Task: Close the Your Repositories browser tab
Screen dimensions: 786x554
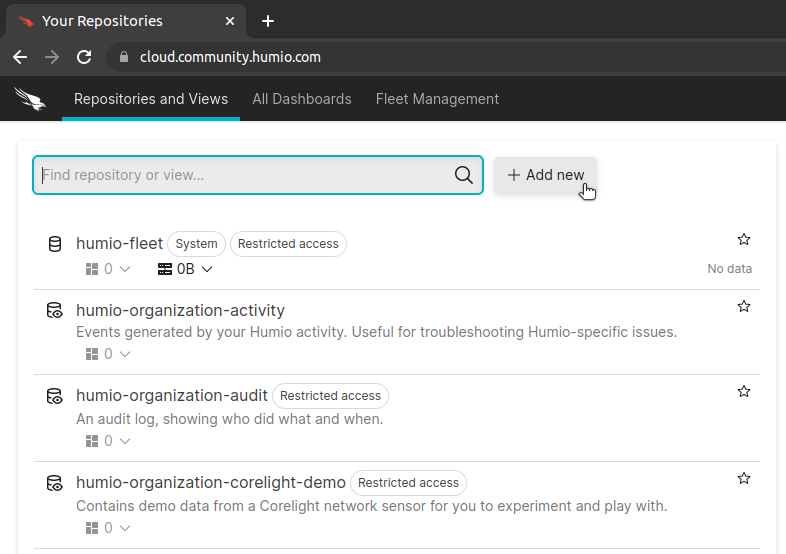Action: pyautogui.click(x=230, y=21)
